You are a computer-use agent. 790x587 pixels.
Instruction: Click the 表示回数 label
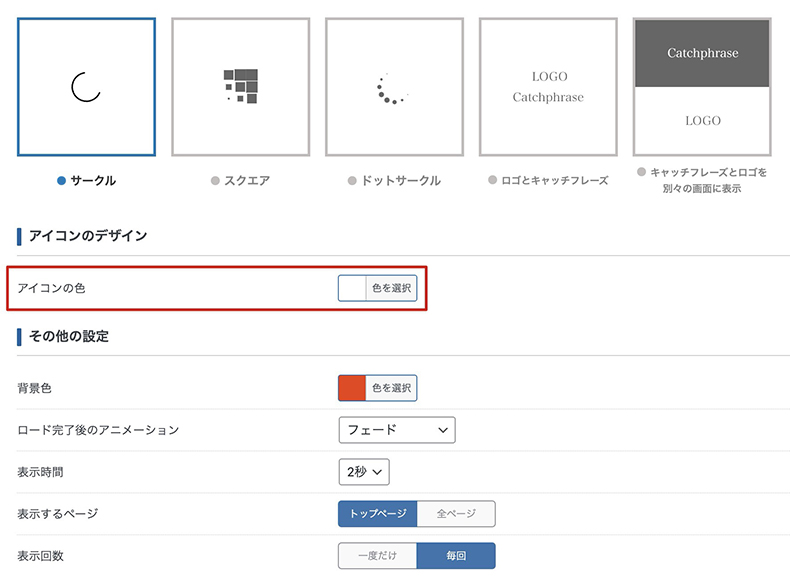tap(40, 556)
